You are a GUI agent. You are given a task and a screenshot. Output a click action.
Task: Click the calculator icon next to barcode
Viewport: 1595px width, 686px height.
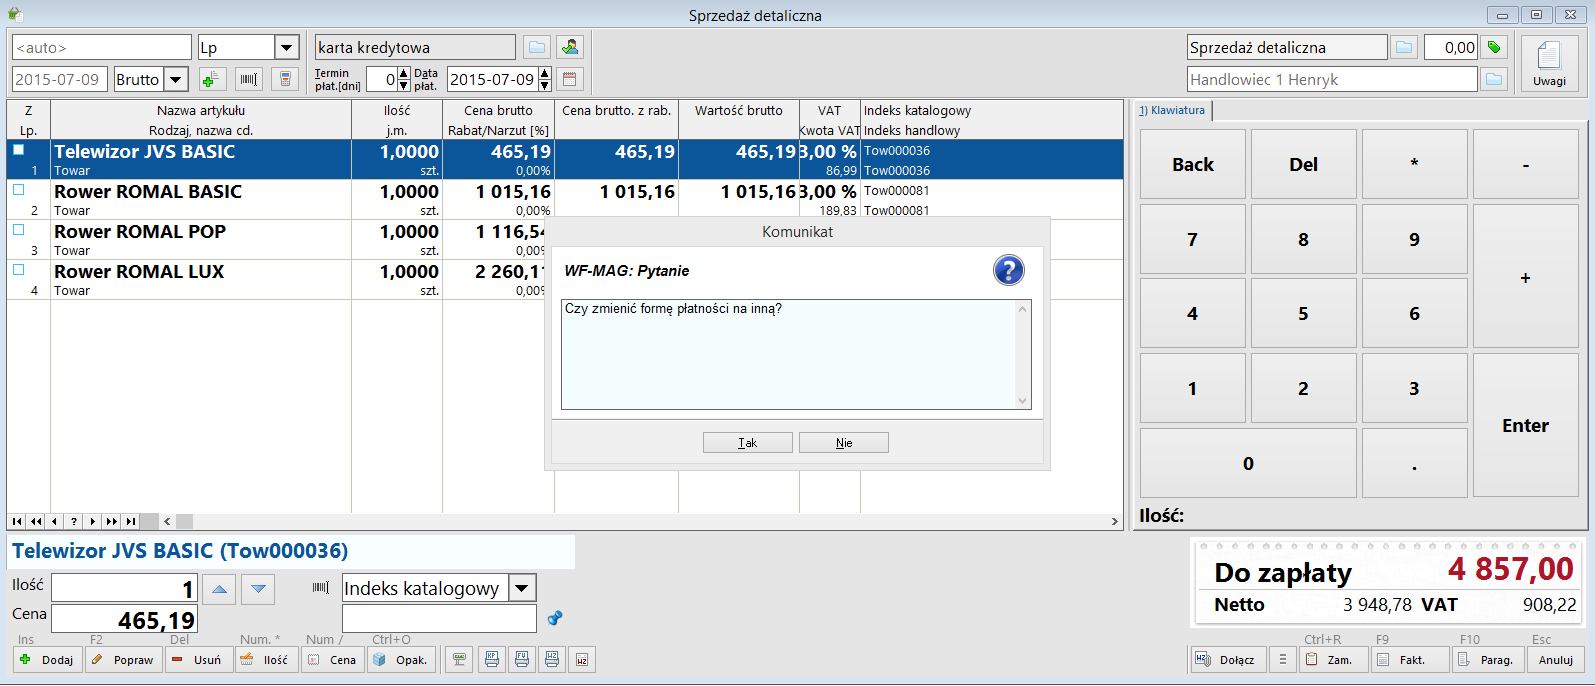285,79
